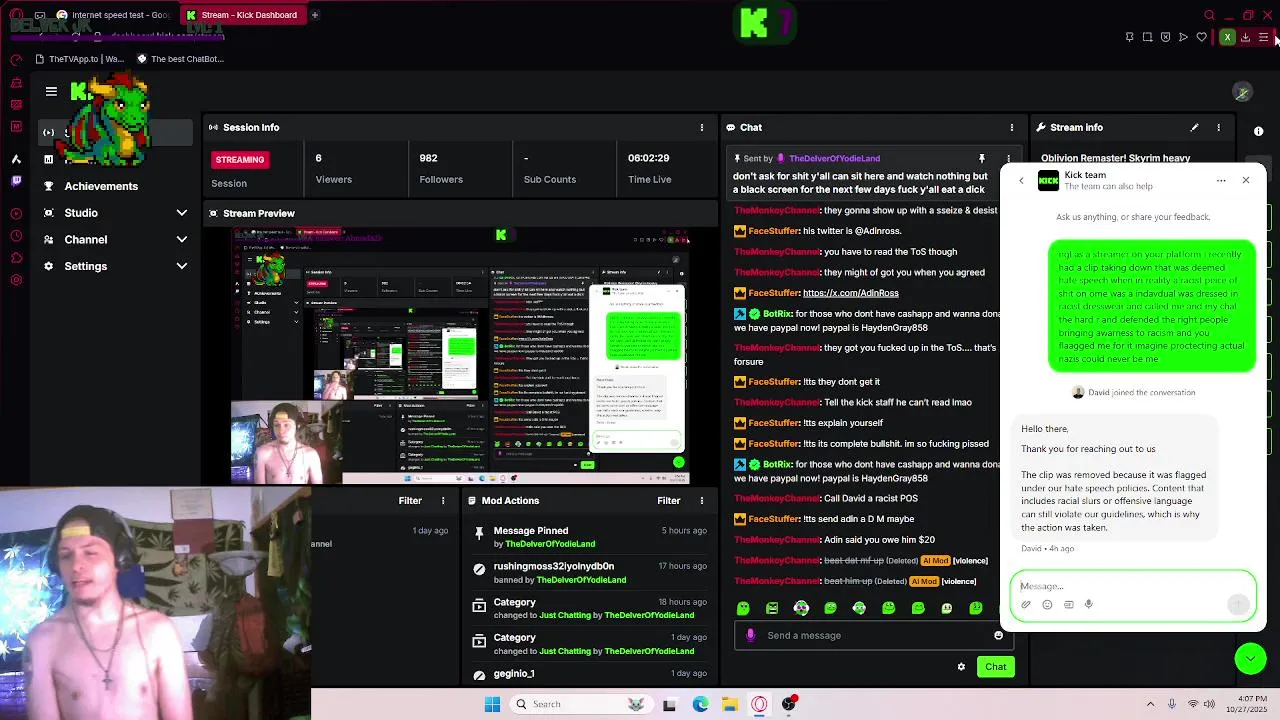Open Chat panel three-dot menu
The image size is (1280, 720).
(1011, 127)
